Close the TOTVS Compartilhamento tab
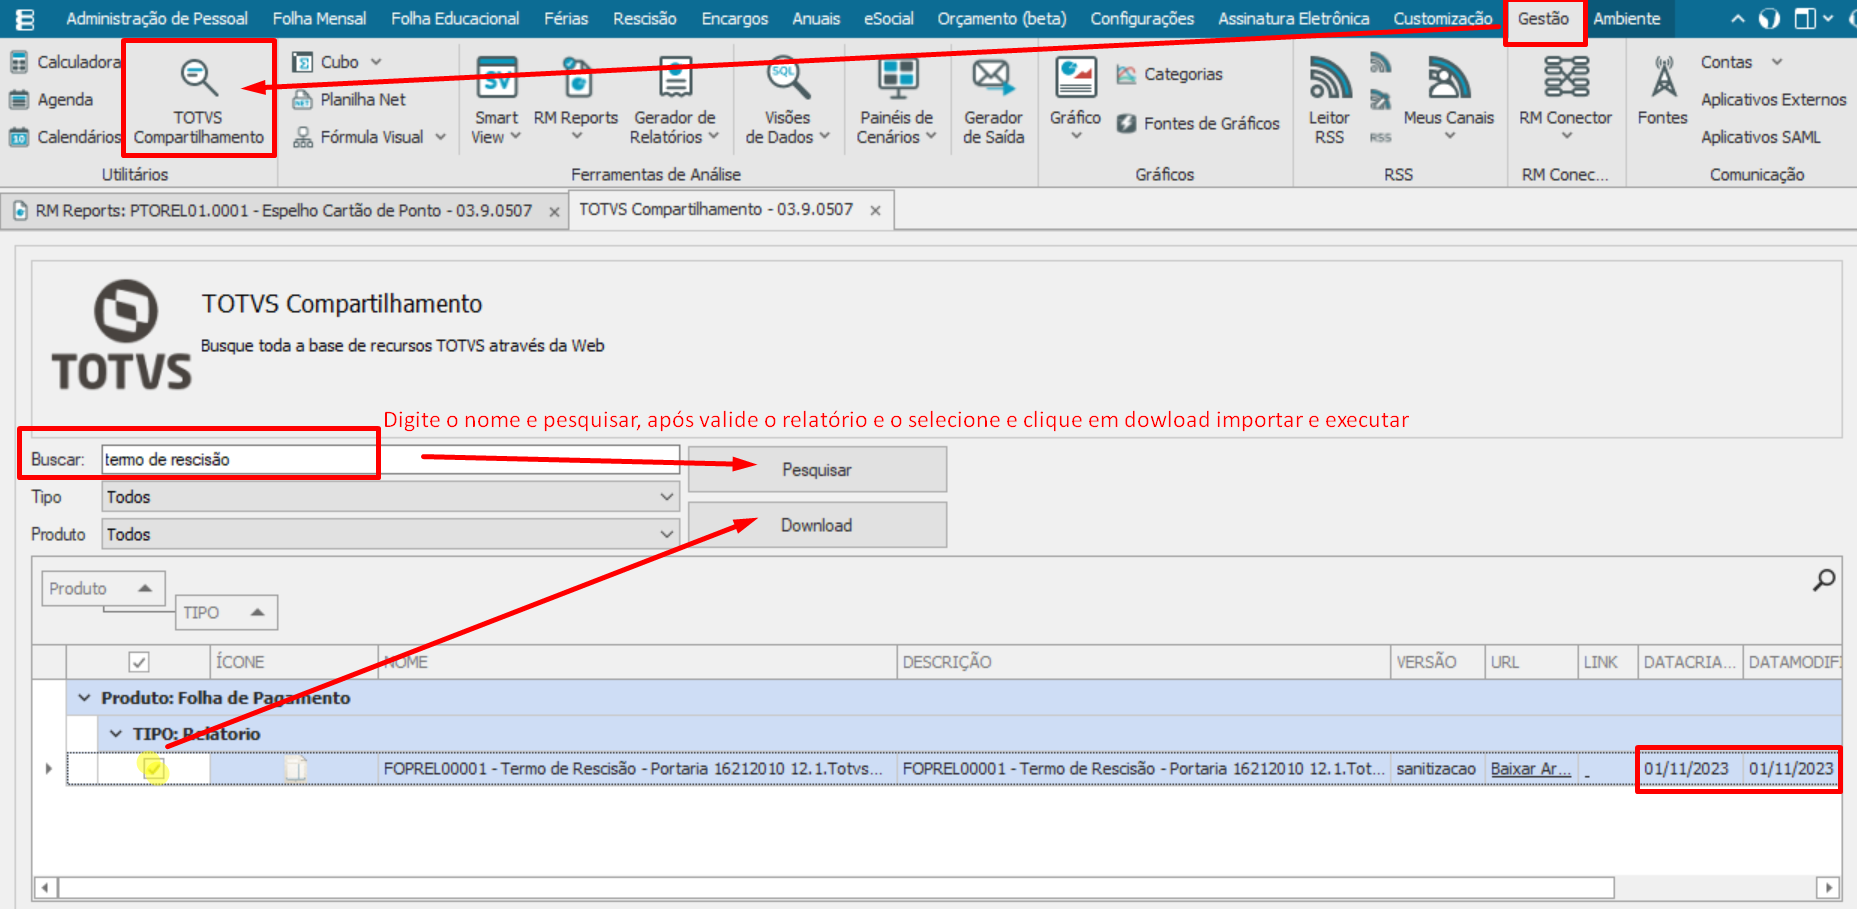 (x=875, y=210)
